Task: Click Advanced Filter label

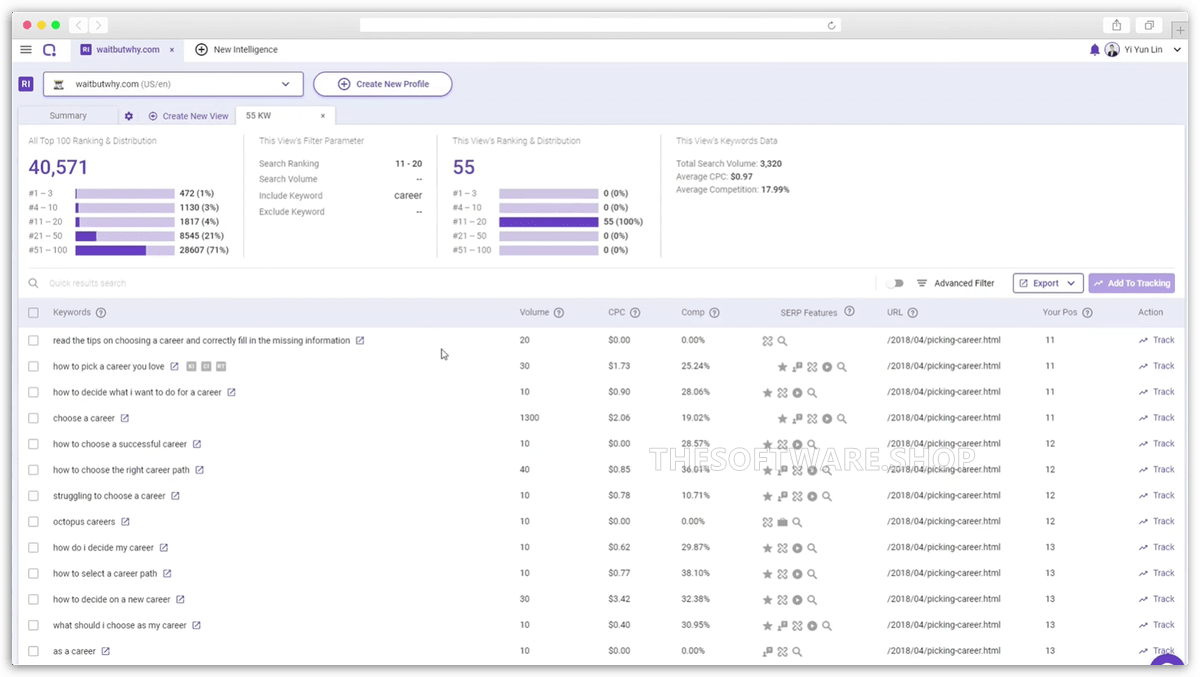Action: coord(964,283)
